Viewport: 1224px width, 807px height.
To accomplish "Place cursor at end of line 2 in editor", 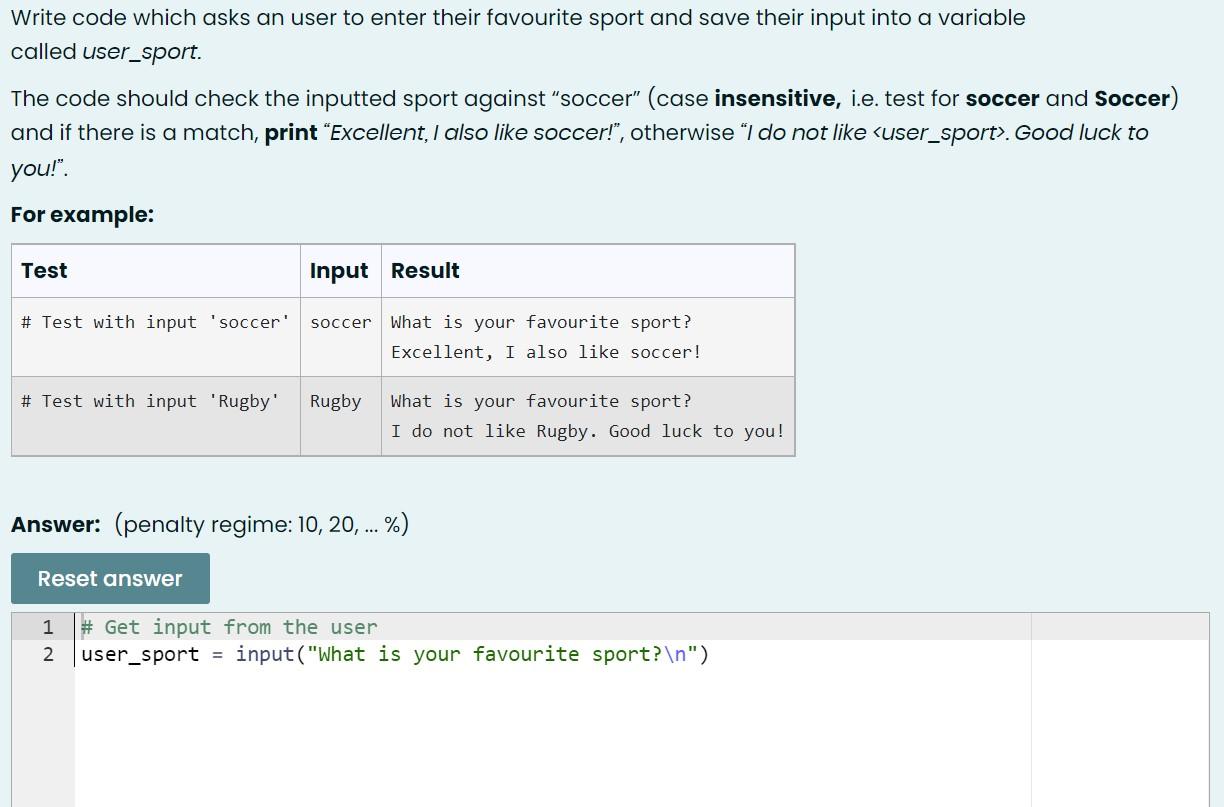I will click(710, 654).
